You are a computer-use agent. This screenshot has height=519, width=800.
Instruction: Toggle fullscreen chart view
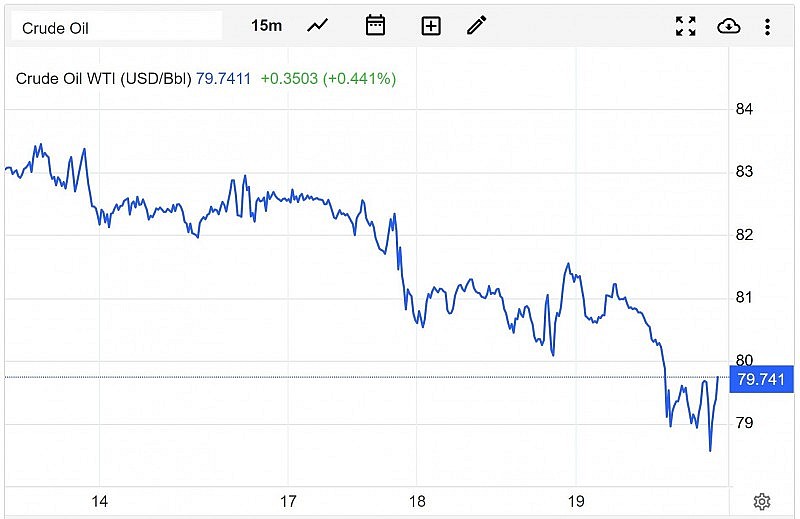(x=685, y=27)
